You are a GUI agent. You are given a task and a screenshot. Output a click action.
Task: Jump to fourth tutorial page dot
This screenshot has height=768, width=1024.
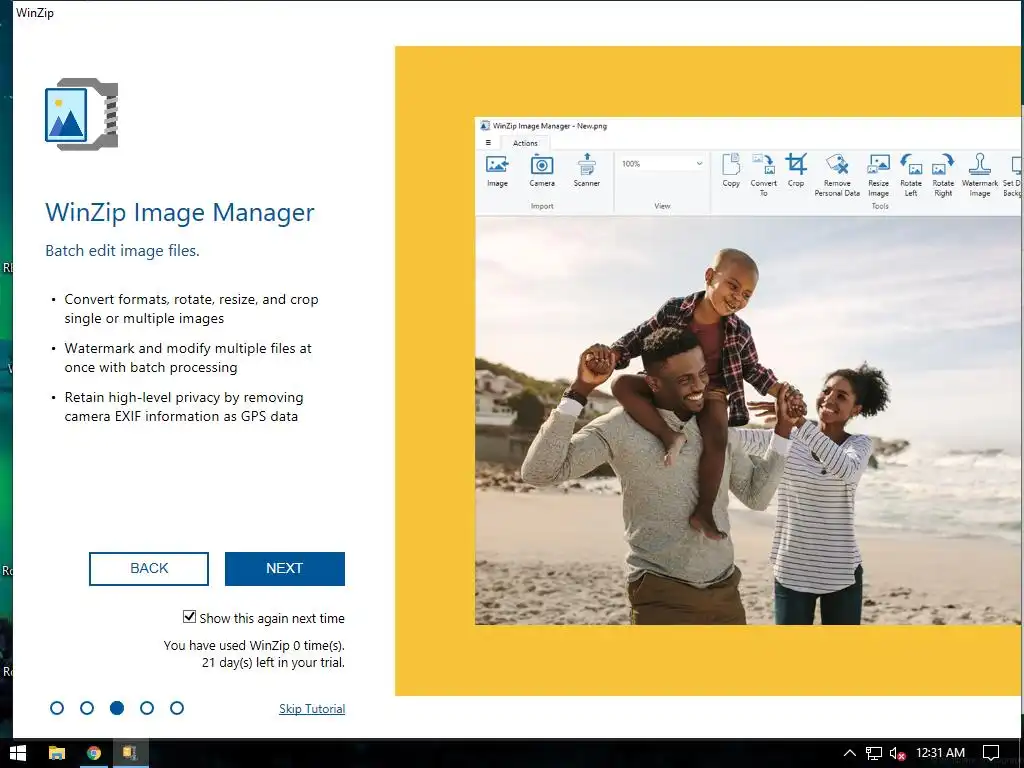tap(147, 708)
